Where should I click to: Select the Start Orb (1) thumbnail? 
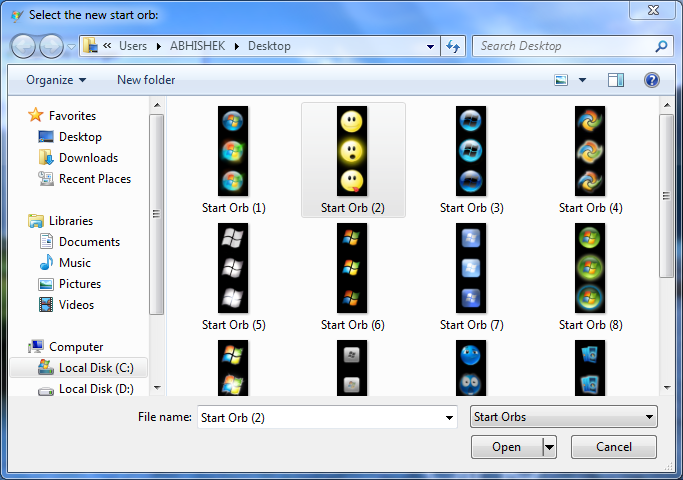[x=233, y=151]
